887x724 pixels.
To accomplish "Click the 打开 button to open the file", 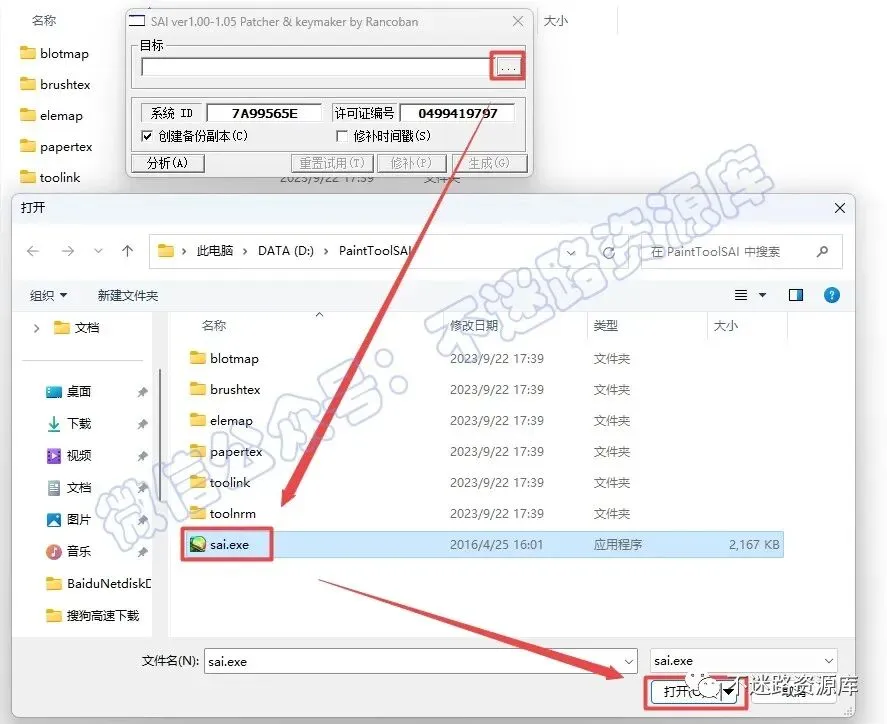I will coord(694,691).
